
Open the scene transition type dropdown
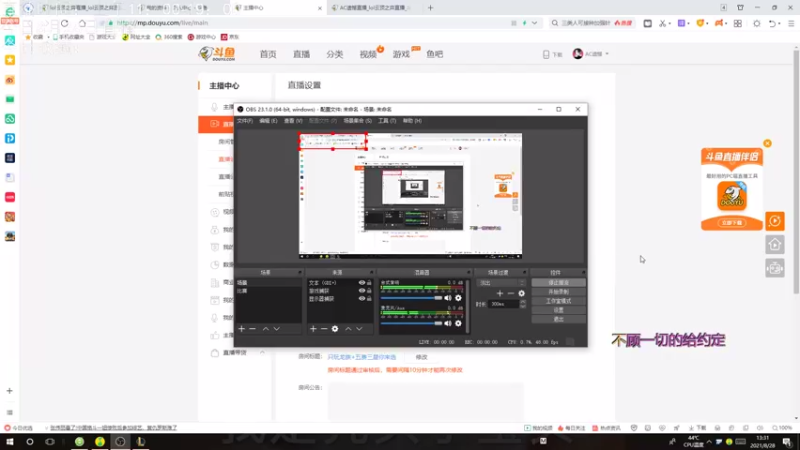click(501, 283)
